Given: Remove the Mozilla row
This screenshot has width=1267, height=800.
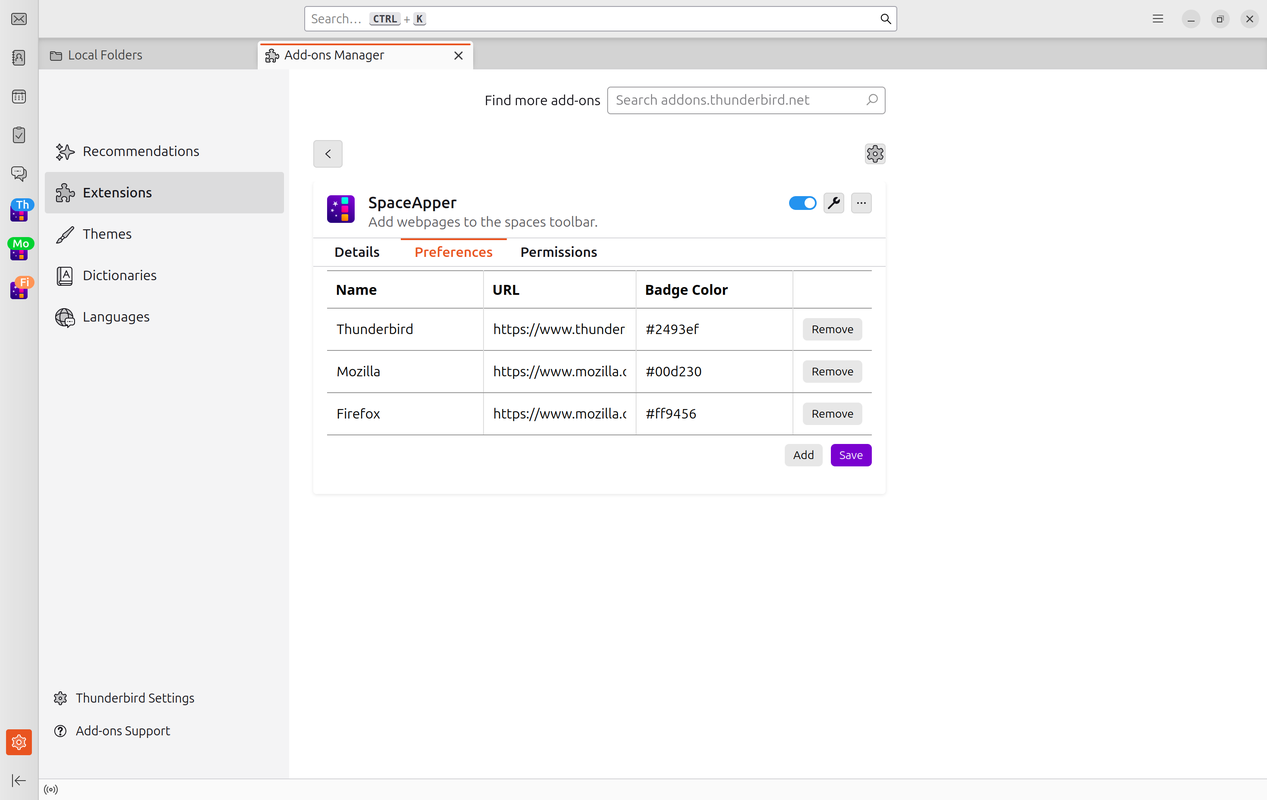Looking at the screenshot, I should (x=833, y=371).
